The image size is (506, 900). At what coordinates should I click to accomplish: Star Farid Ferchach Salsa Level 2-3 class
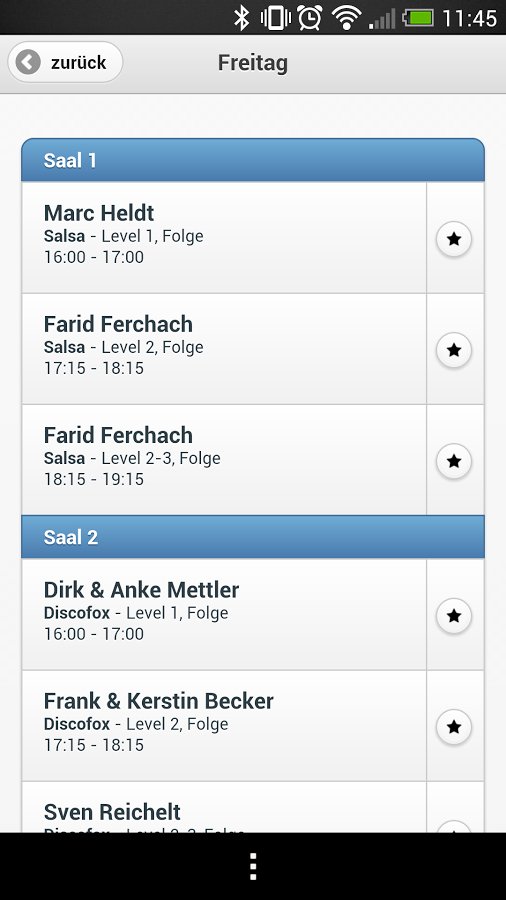pyautogui.click(x=454, y=460)
